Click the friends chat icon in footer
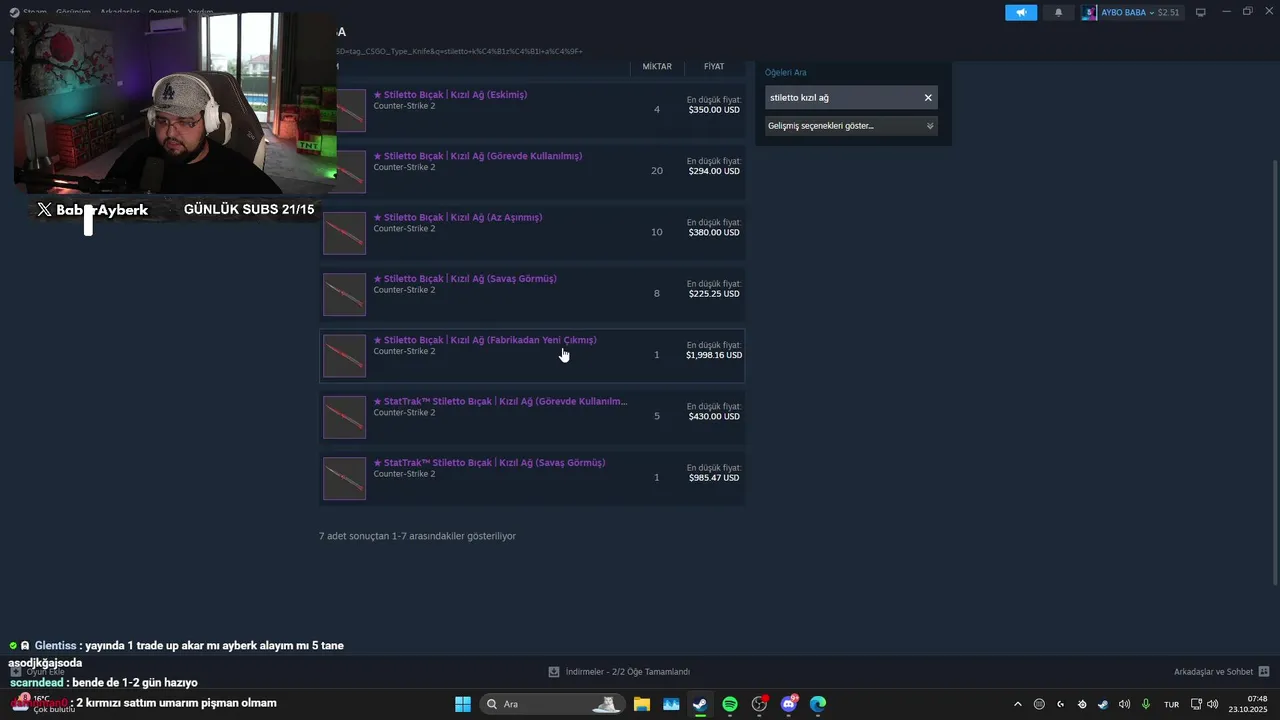Viewport: 1280px width, 720px height. coord(1264,672)
